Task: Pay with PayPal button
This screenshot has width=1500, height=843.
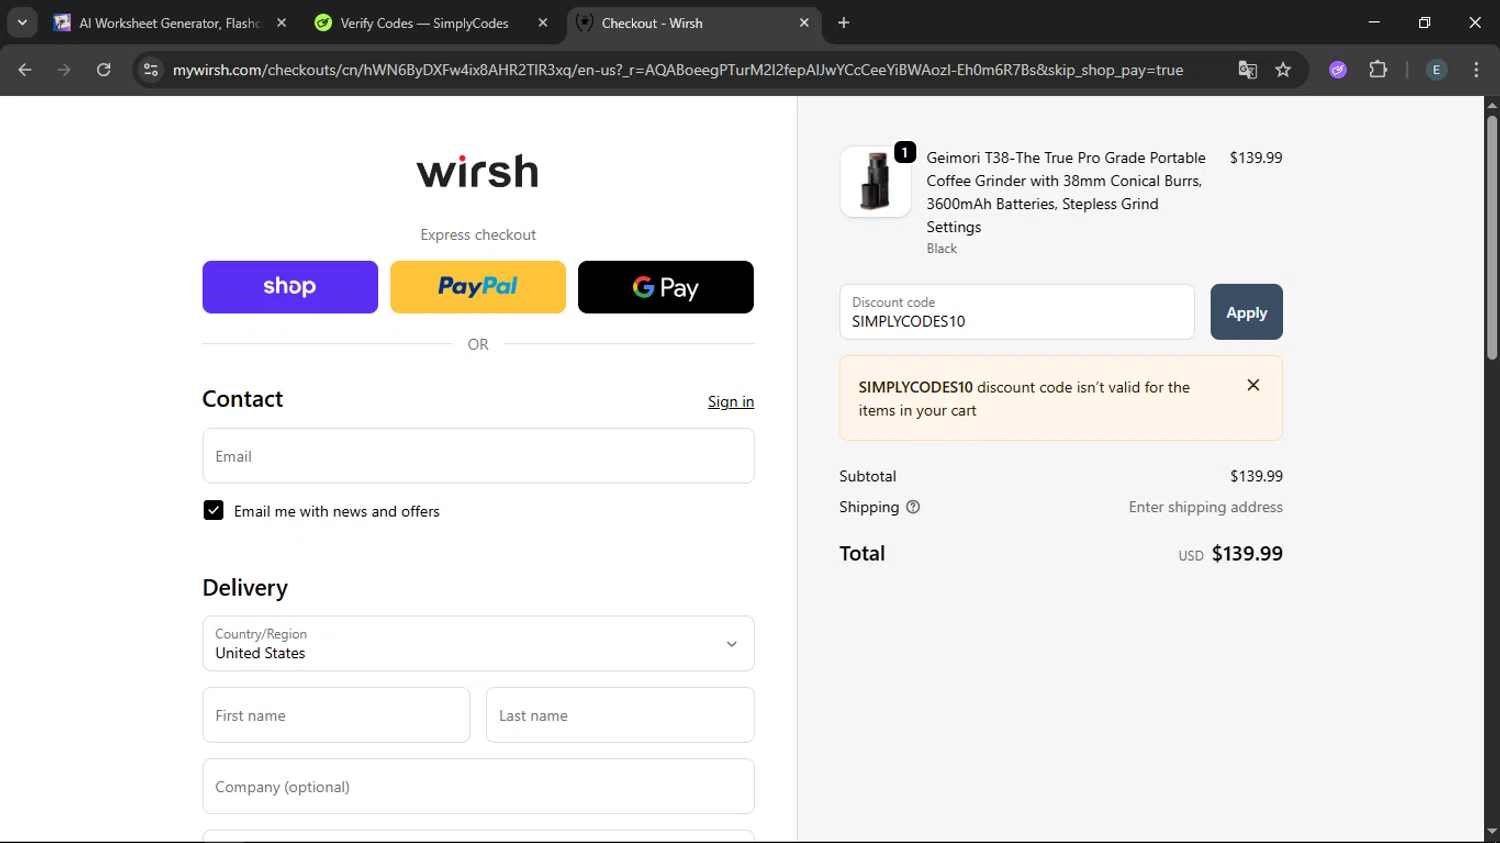Action: pyautogui.click(x=478, y=287)
